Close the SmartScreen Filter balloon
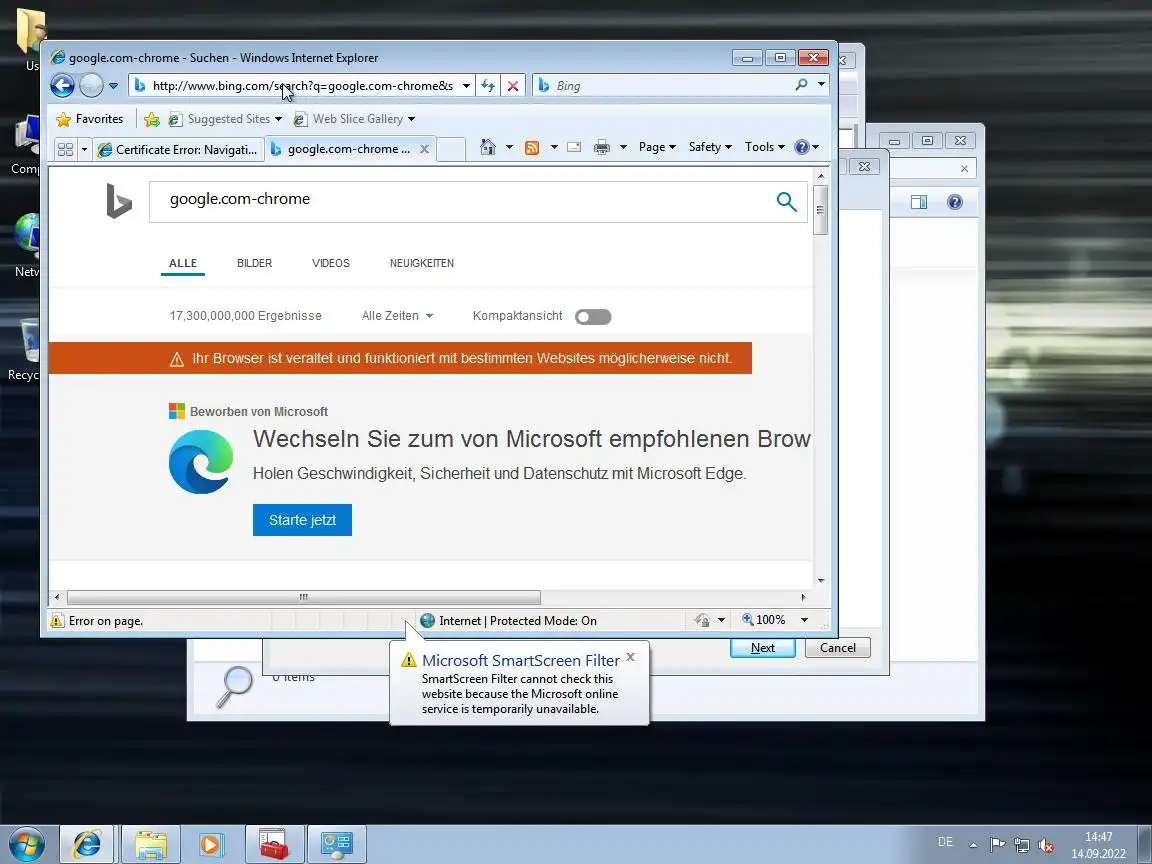The image size is (1152, 864). [x=630, y=658]
